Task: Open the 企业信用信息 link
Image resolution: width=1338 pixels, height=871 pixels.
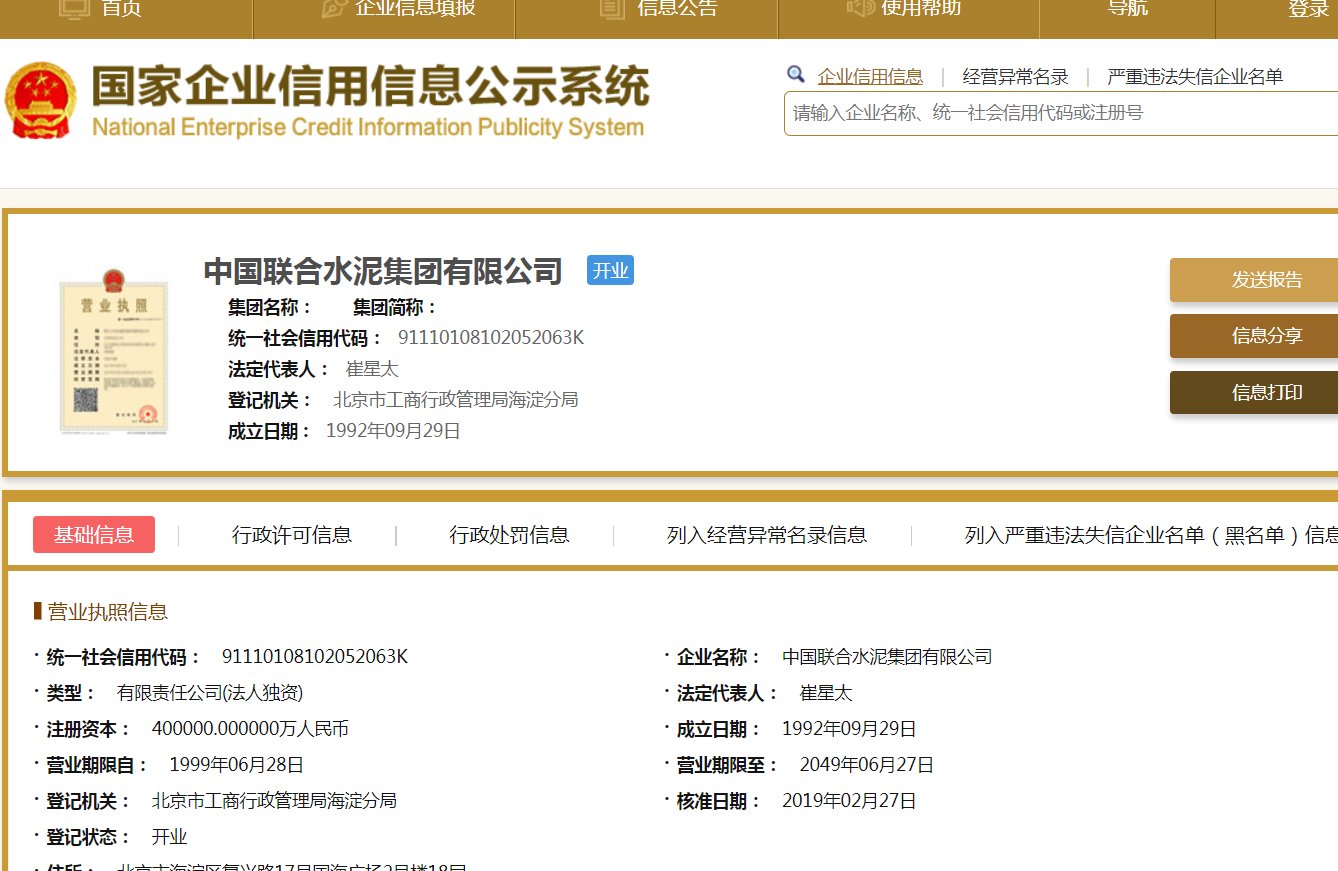Action: [x=868, y=75]
